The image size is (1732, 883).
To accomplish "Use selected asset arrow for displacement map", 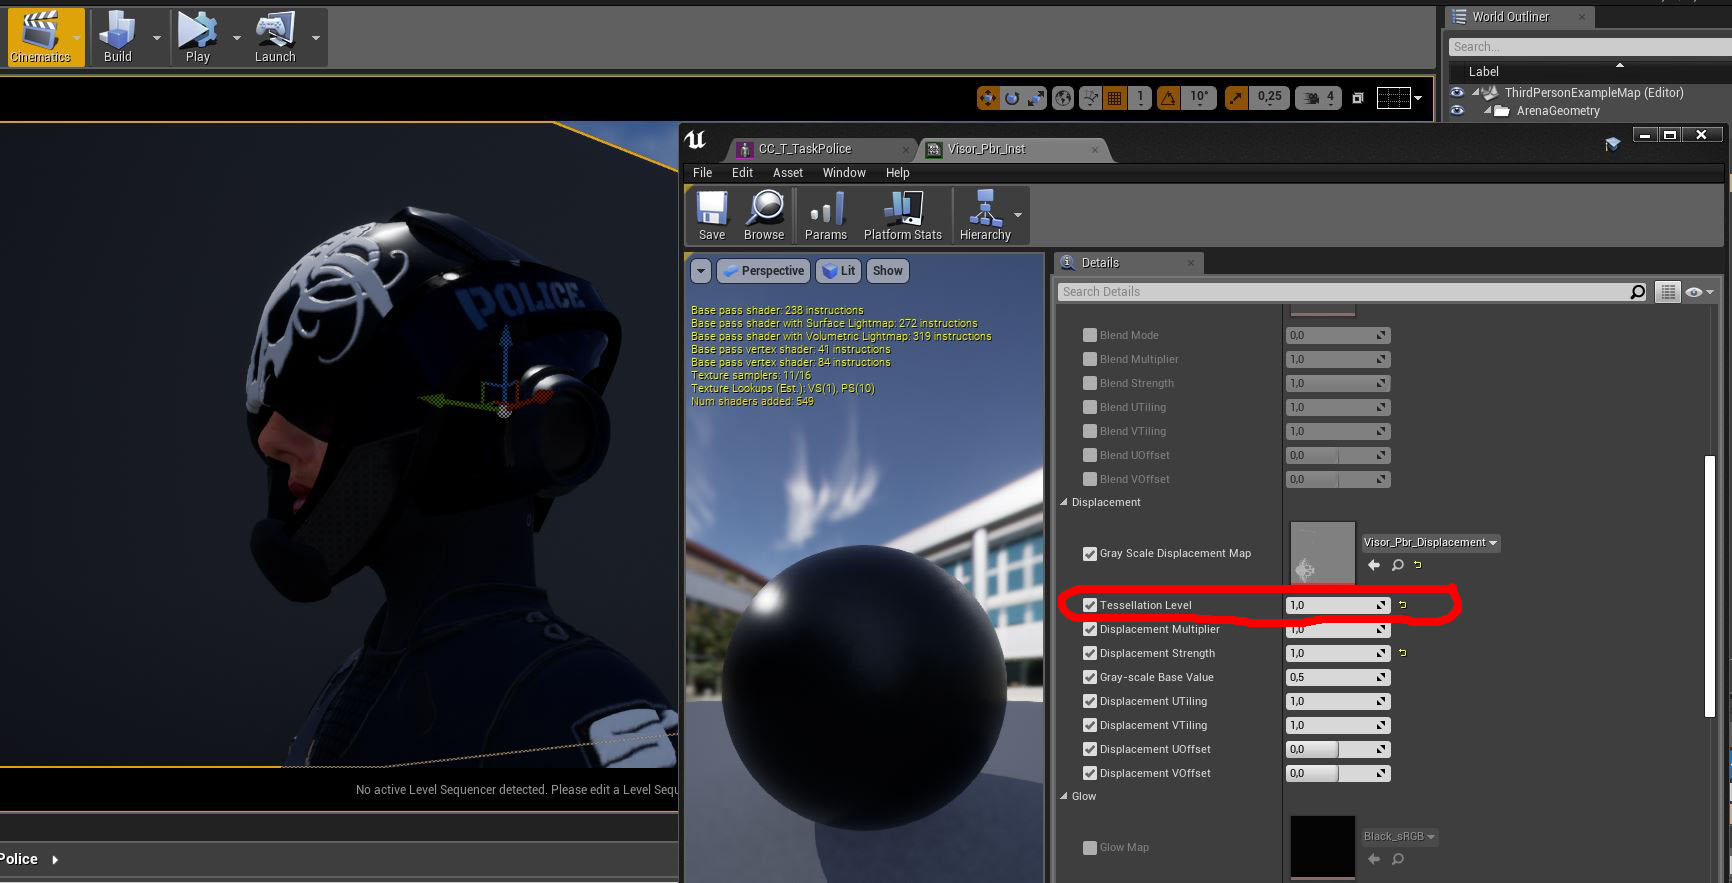I will (1374, 565).
